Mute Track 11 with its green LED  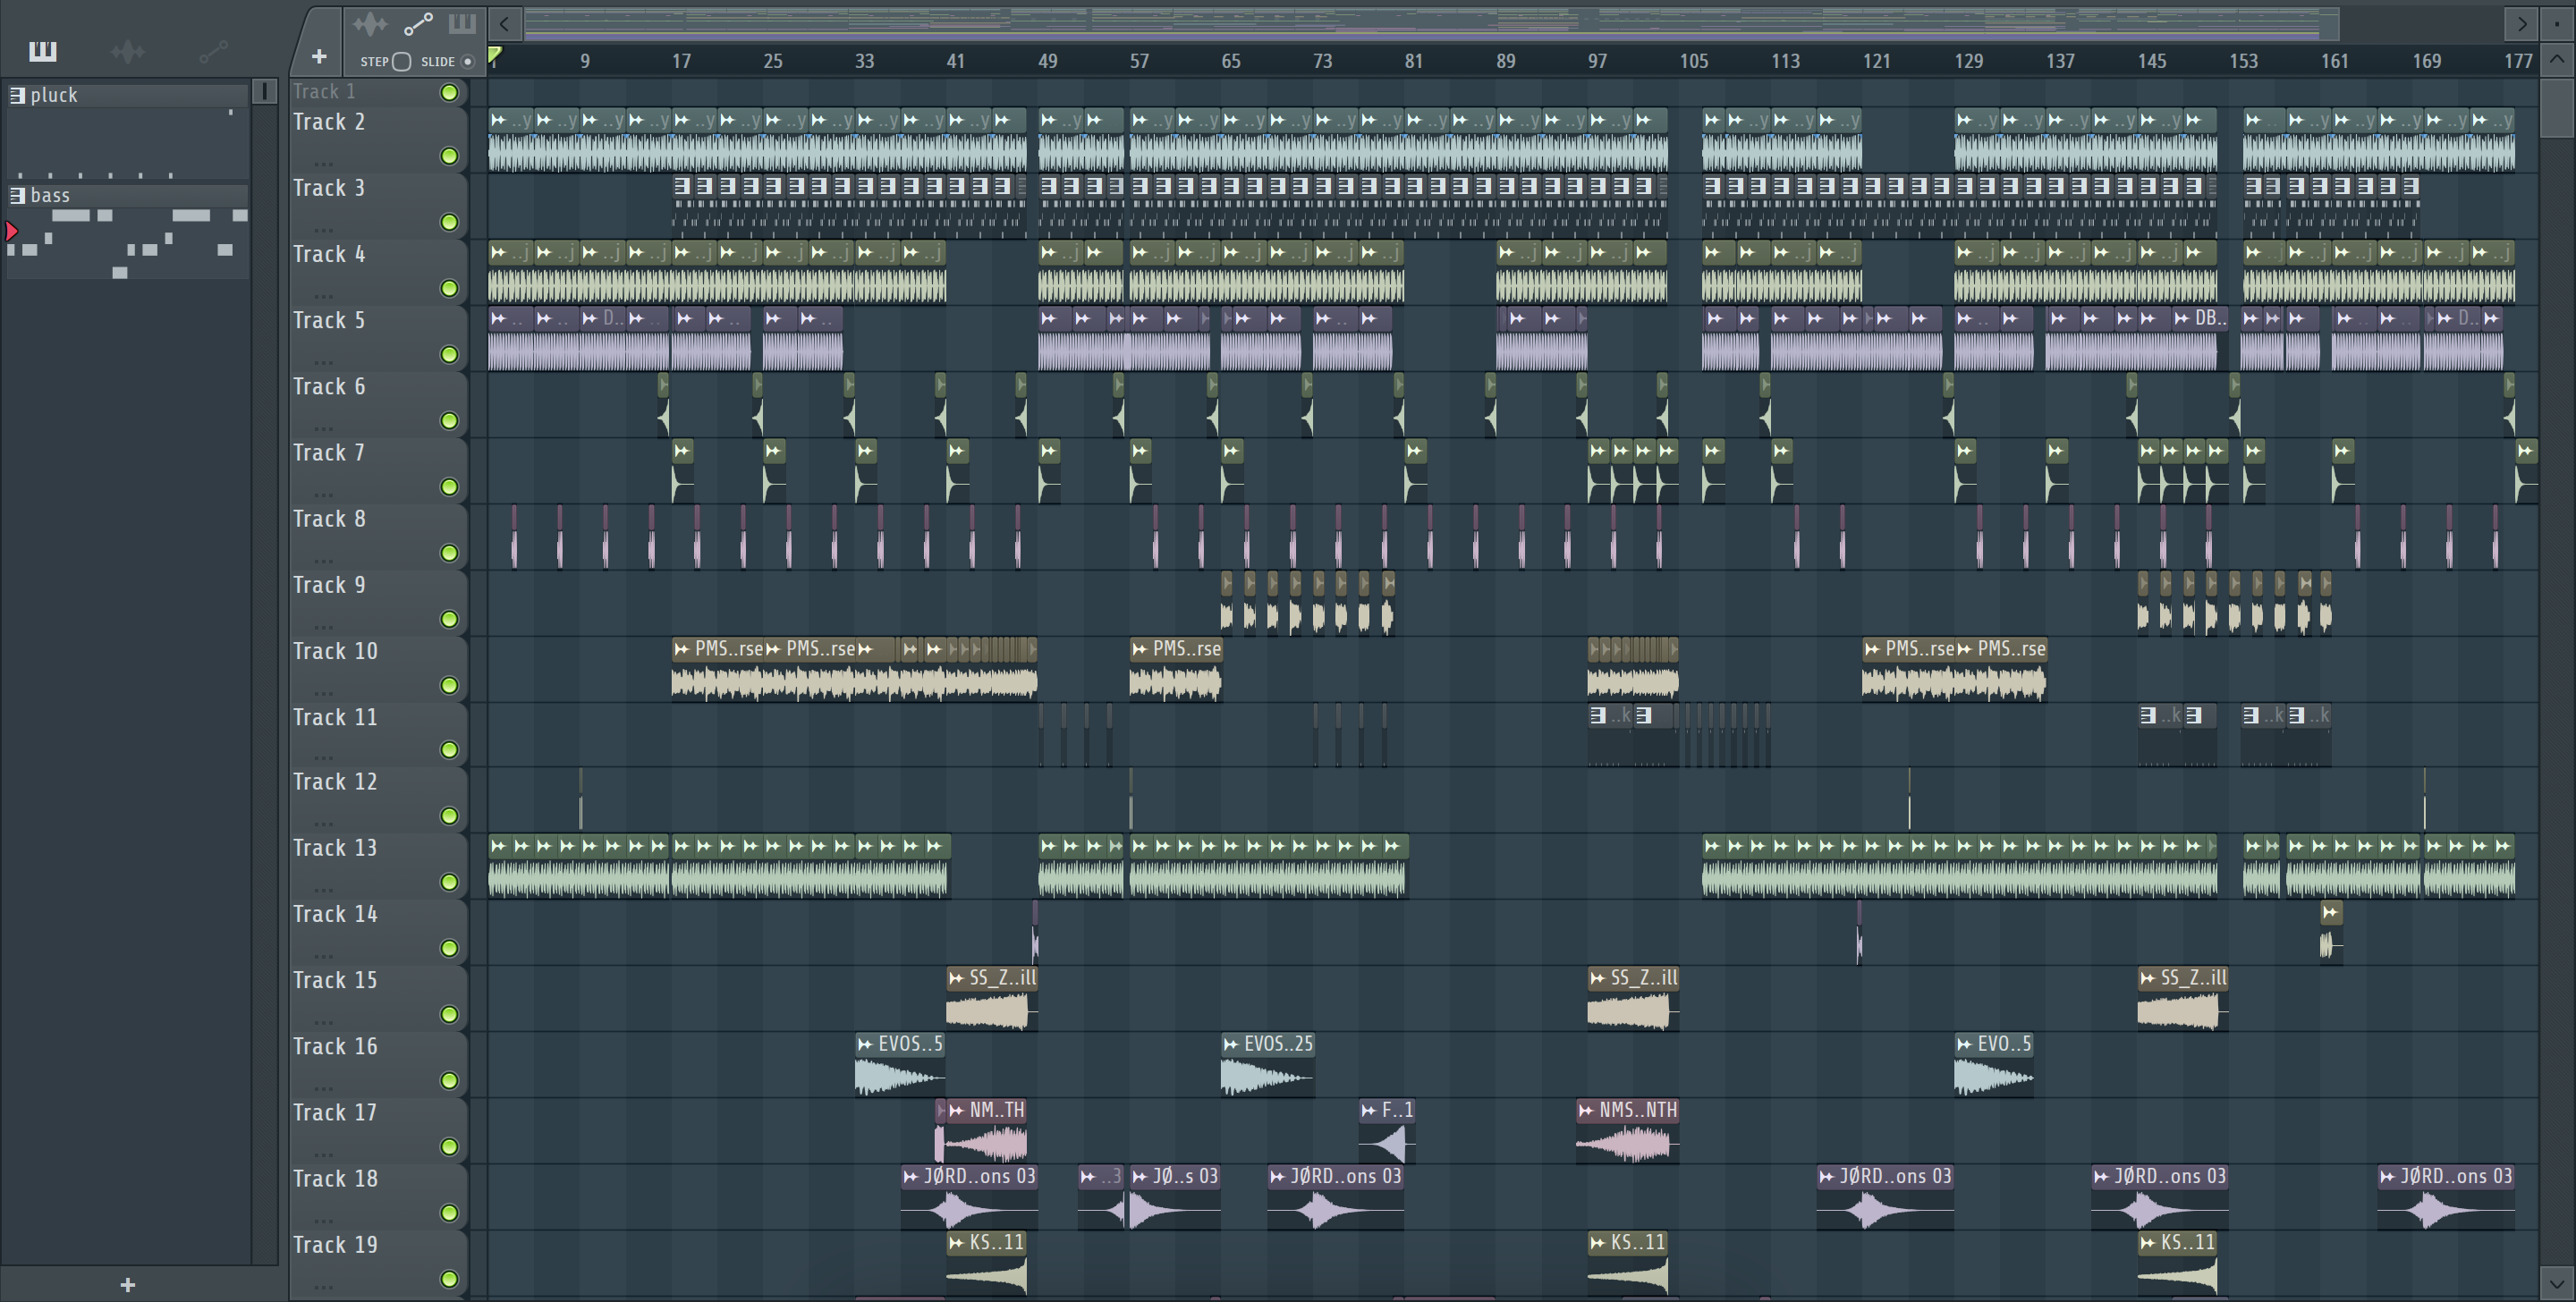(450, 750)
